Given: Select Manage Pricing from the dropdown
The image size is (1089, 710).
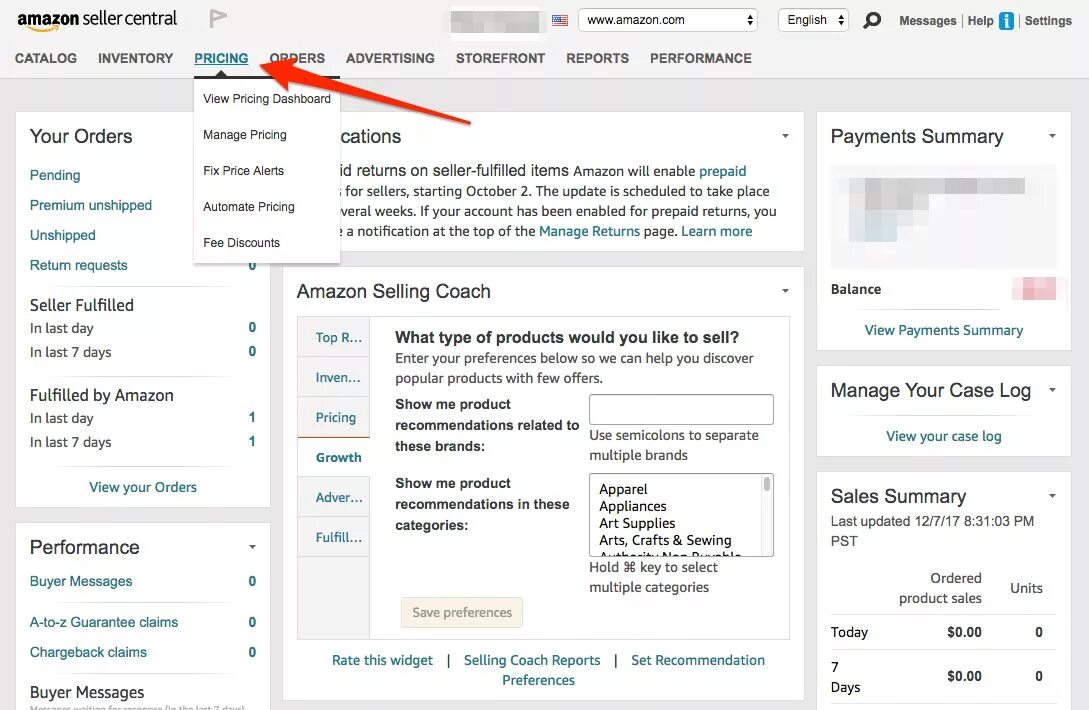Looking at the screenshot, I should [244, 135].
